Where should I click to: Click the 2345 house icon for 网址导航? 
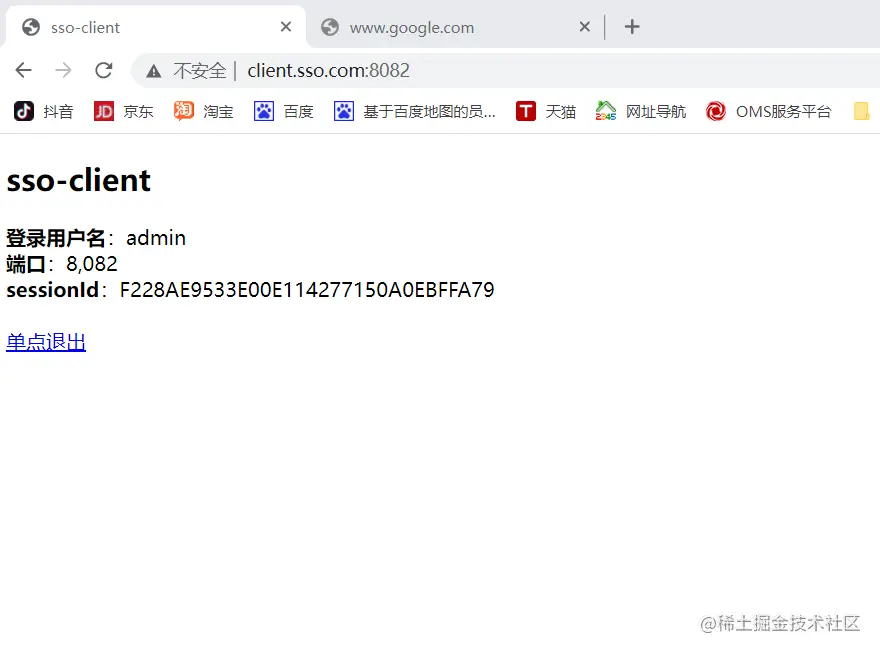coord(606,111)
